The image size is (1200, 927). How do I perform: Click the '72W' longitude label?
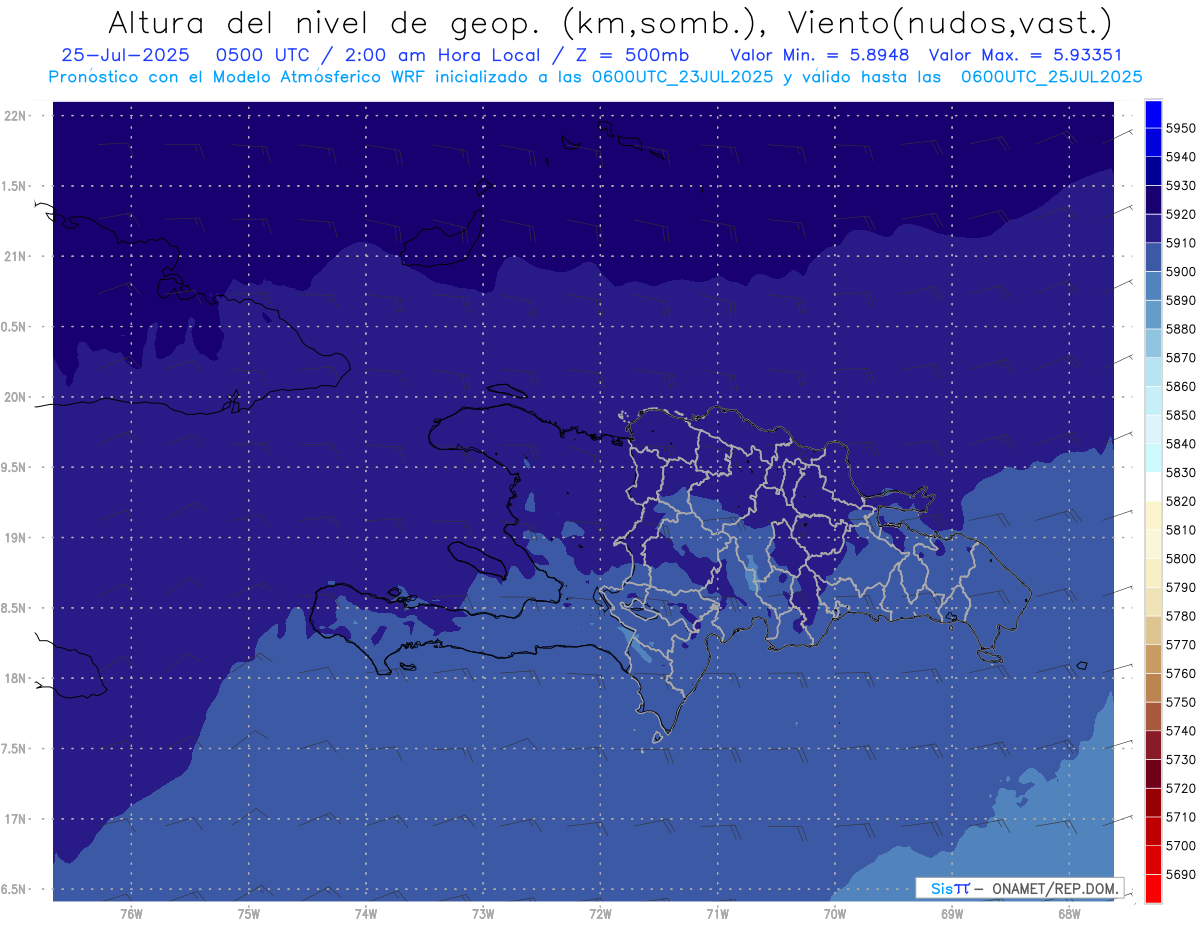pos(601,913)
